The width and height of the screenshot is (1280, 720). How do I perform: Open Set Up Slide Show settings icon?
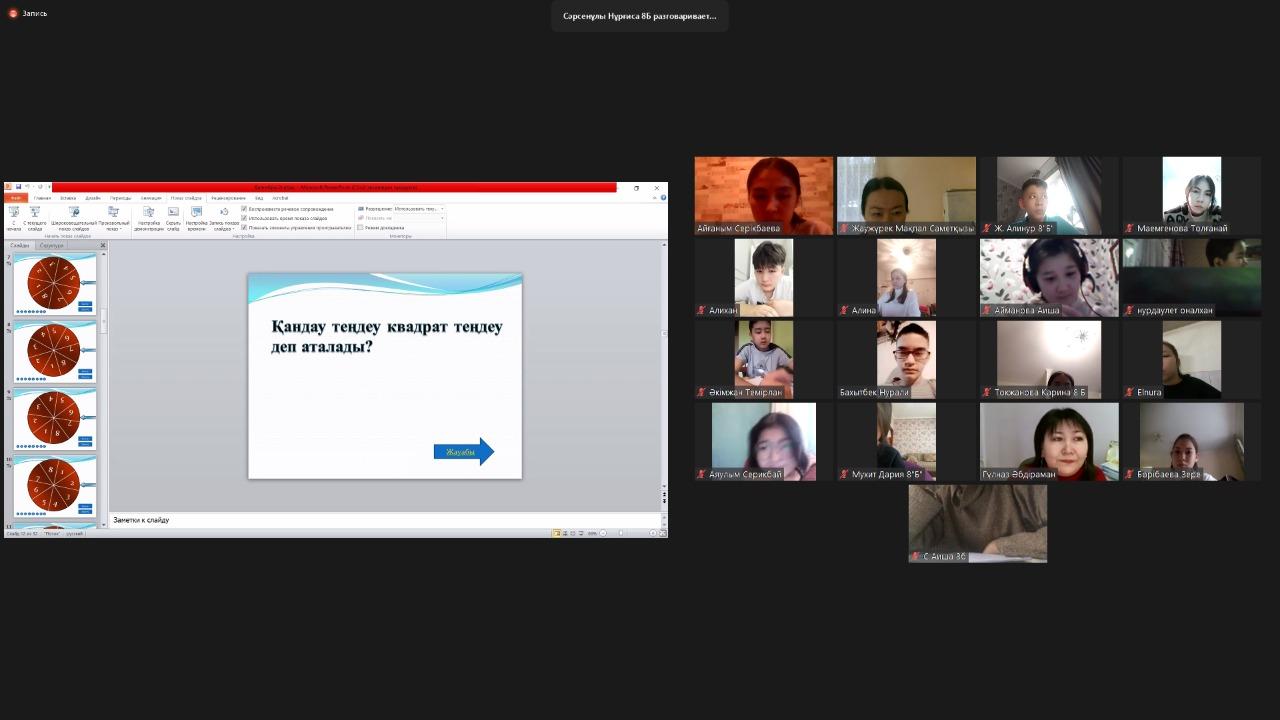[148, 213]
